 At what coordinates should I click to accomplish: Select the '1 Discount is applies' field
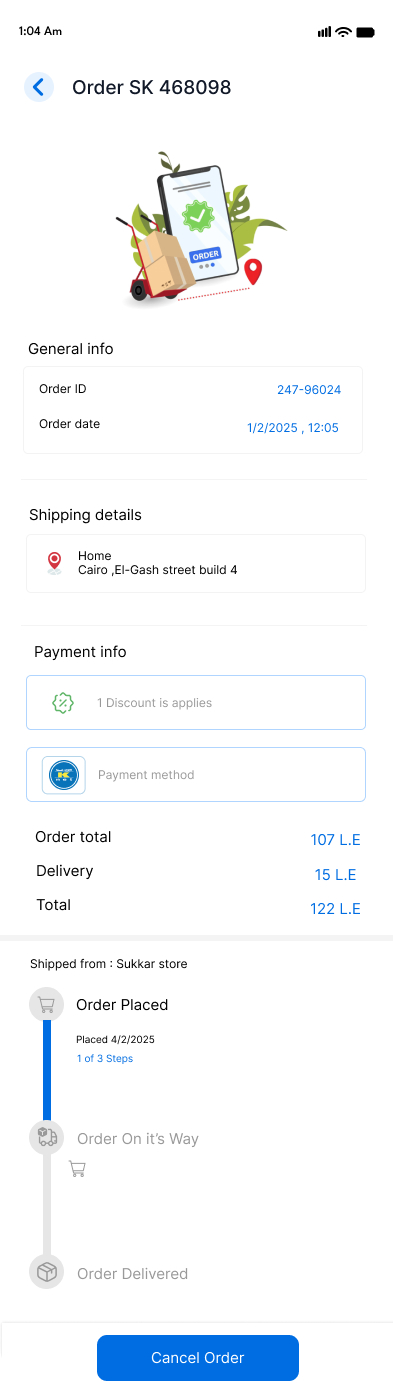[x=196, y=702]
